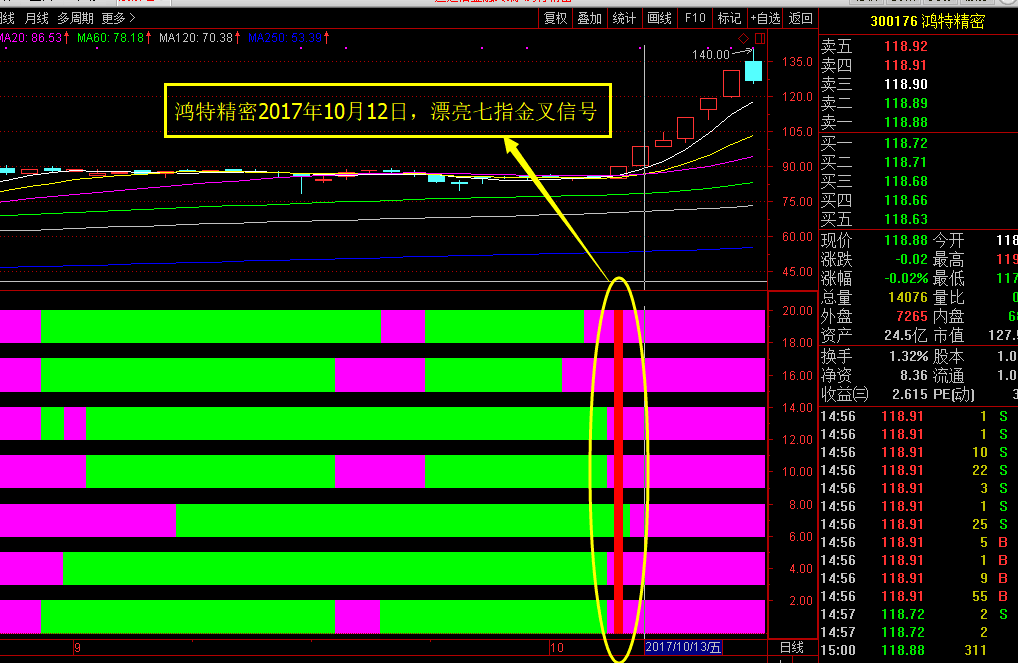
Task: Click the 返回 back button
Action: click(800, 18)
